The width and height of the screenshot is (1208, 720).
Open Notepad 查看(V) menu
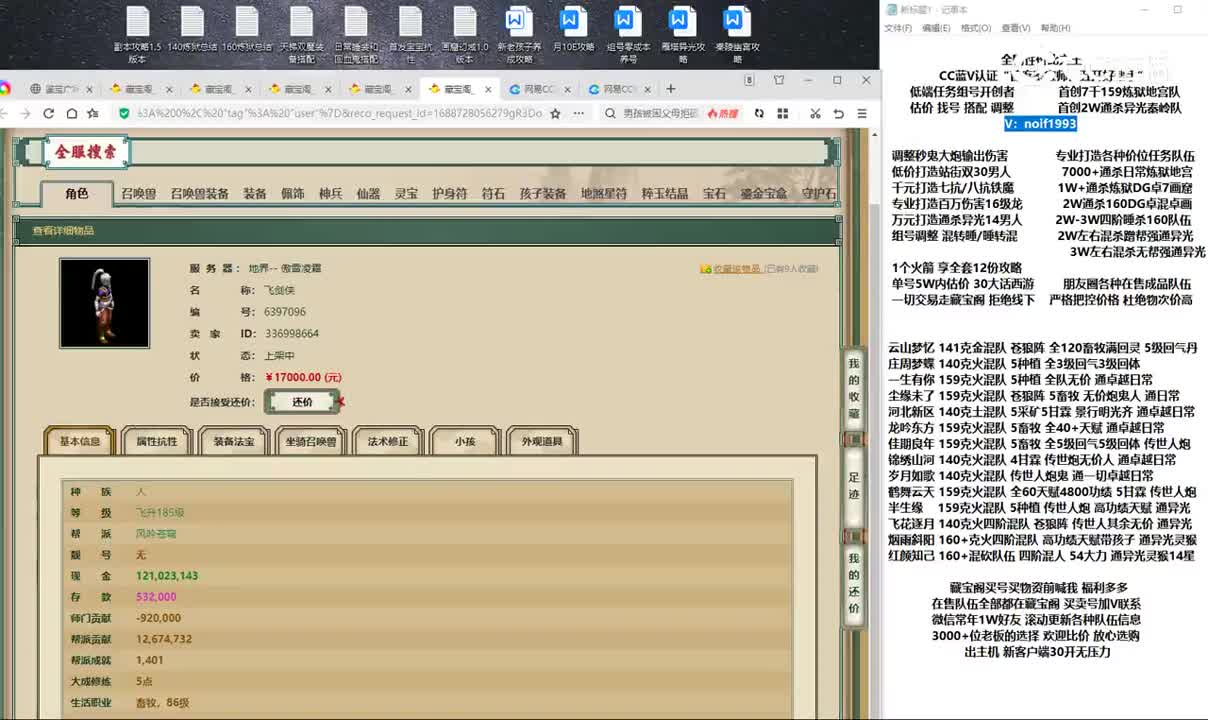[1016, 28]
